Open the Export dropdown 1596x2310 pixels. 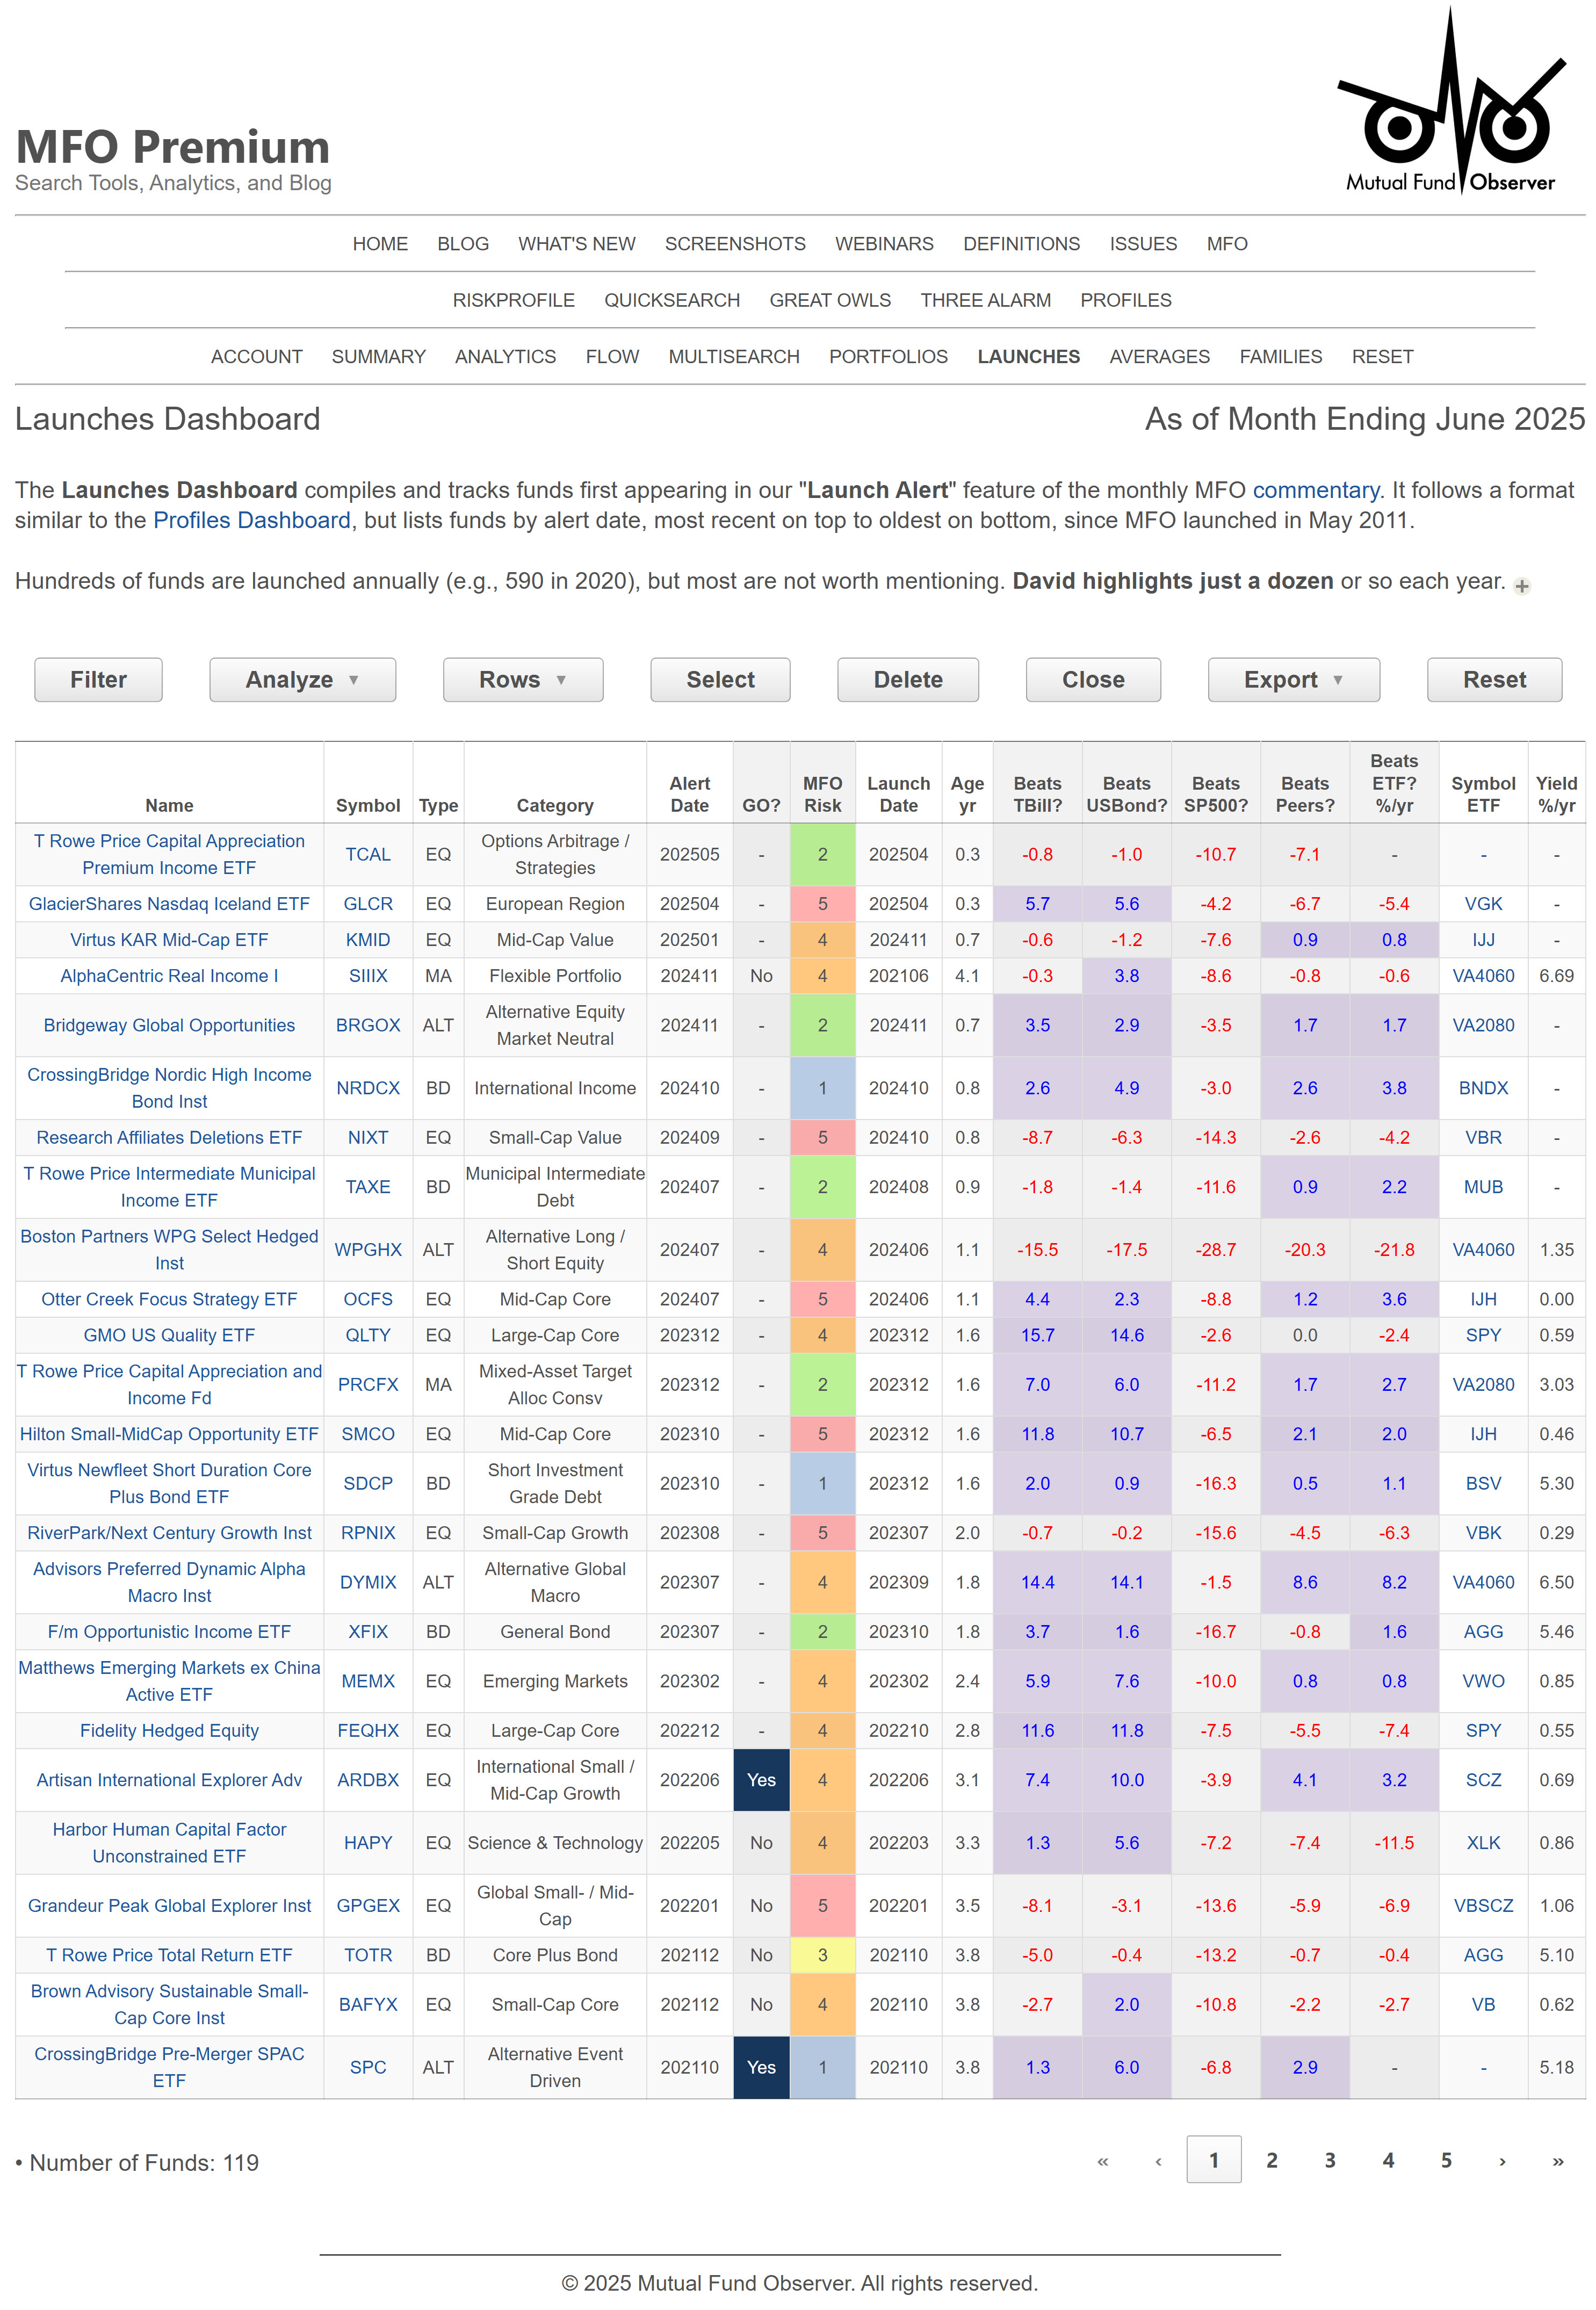click(x=1293, y=679)
